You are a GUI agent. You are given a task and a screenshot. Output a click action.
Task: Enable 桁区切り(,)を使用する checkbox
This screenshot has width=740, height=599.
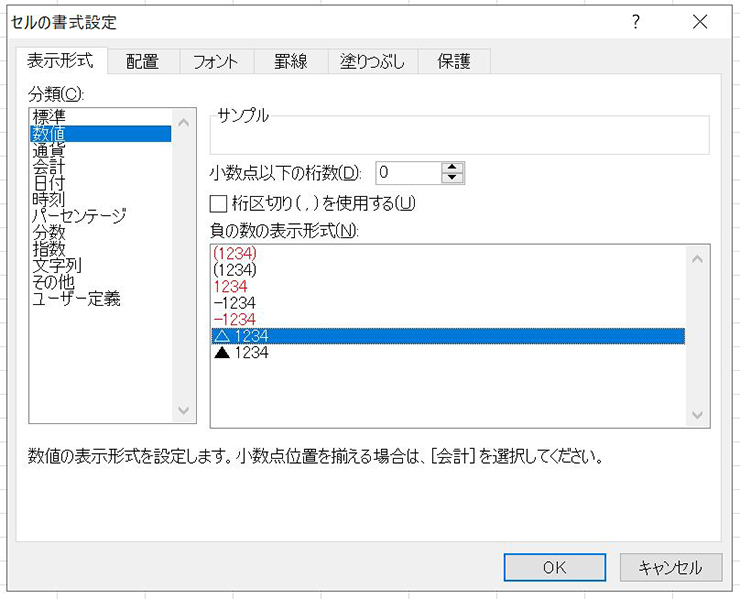tap(219, 204)
